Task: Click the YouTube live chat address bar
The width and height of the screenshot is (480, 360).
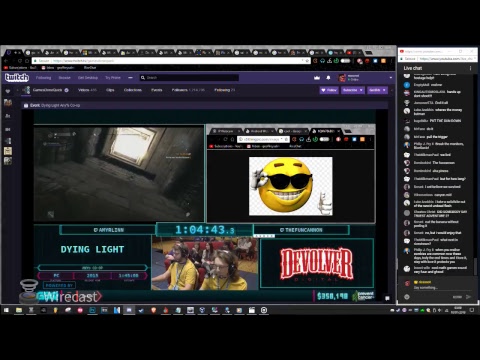Action: (x=438, y=59)
